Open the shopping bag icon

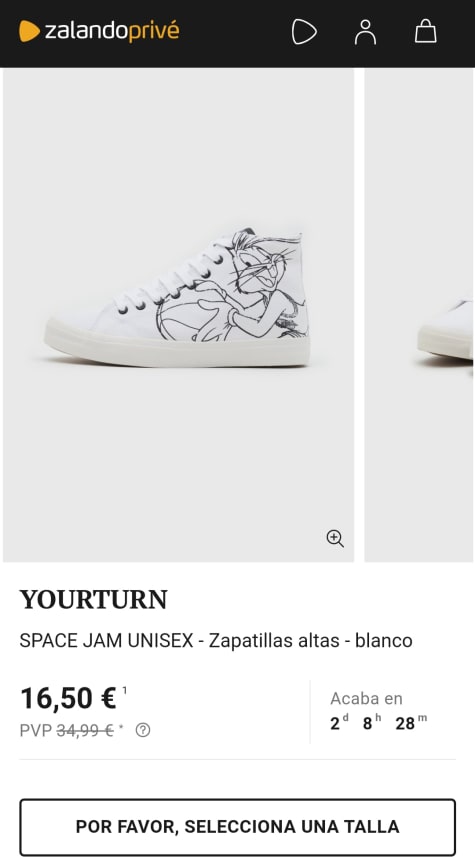(425, 31)
